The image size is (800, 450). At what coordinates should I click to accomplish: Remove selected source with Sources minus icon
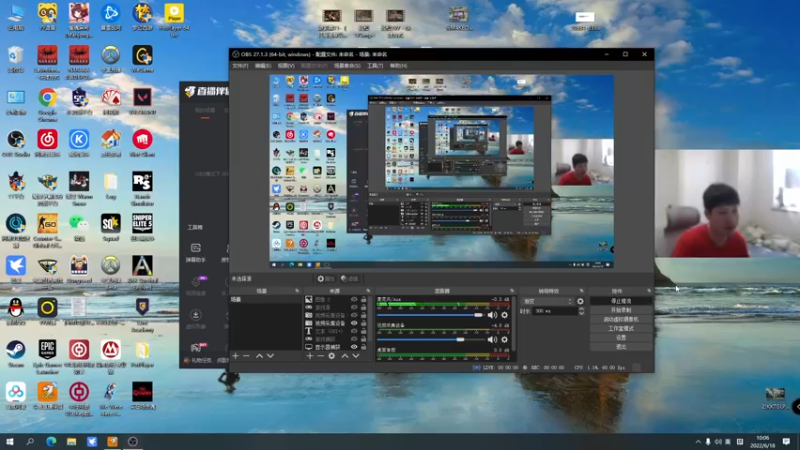click(x=320, y=356)
